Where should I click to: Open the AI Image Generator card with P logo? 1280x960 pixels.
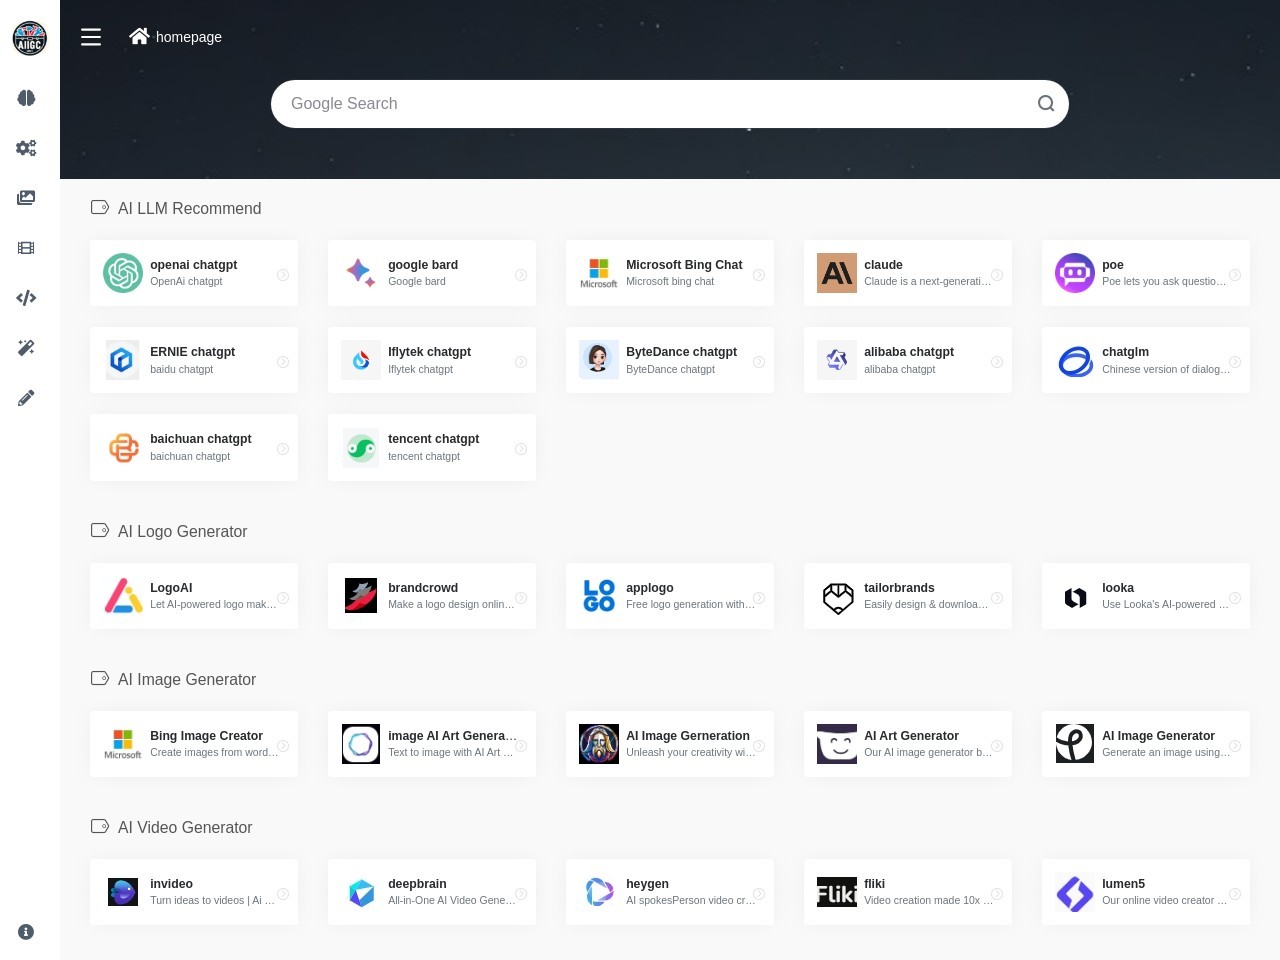(1146, 744)
